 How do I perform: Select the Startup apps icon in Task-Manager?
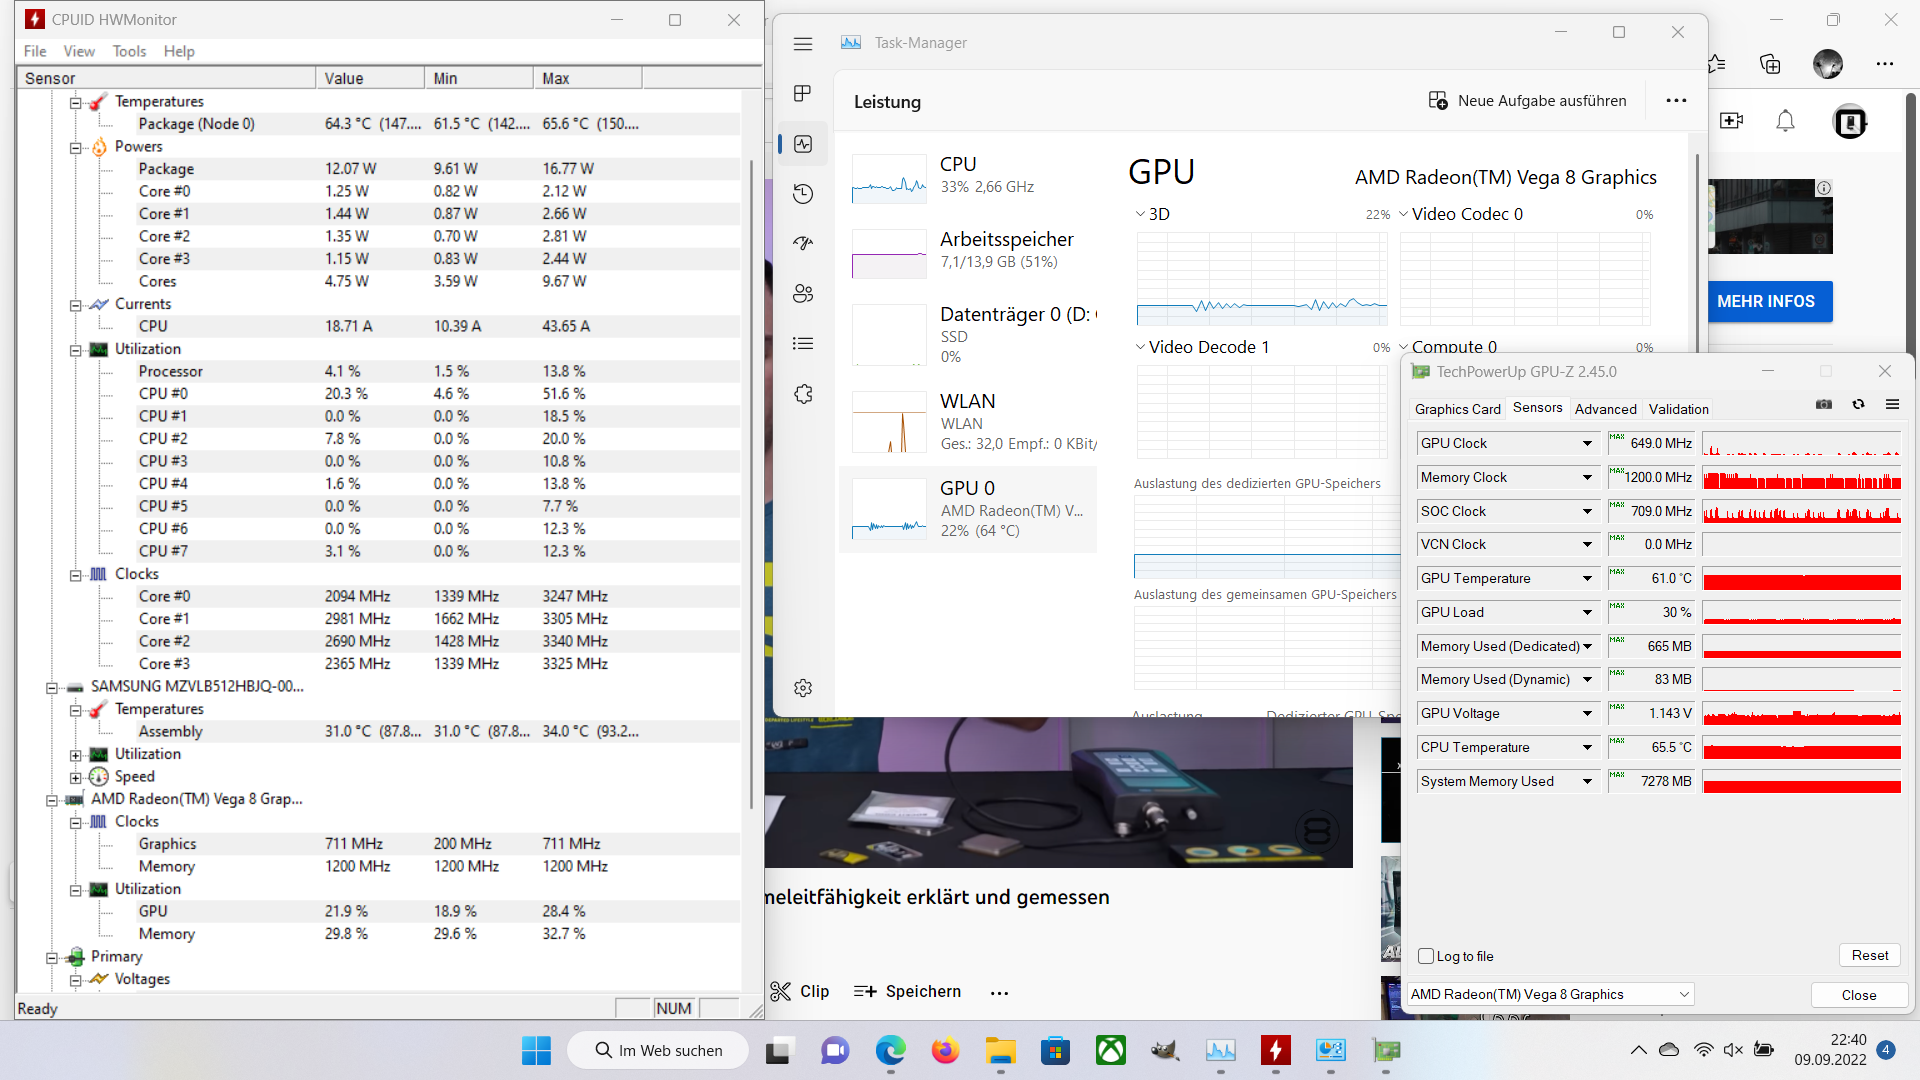(x=803, y=243)
